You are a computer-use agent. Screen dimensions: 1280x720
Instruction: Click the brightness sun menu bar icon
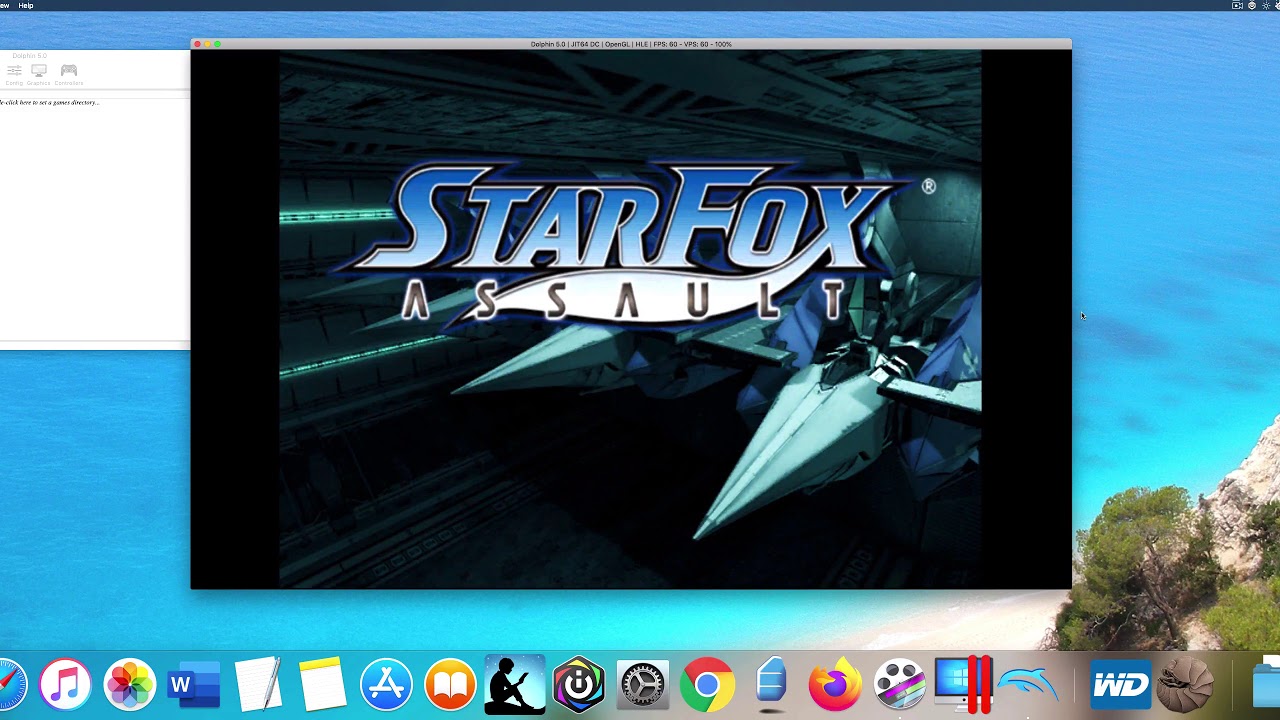click(x=1266, y=5)
